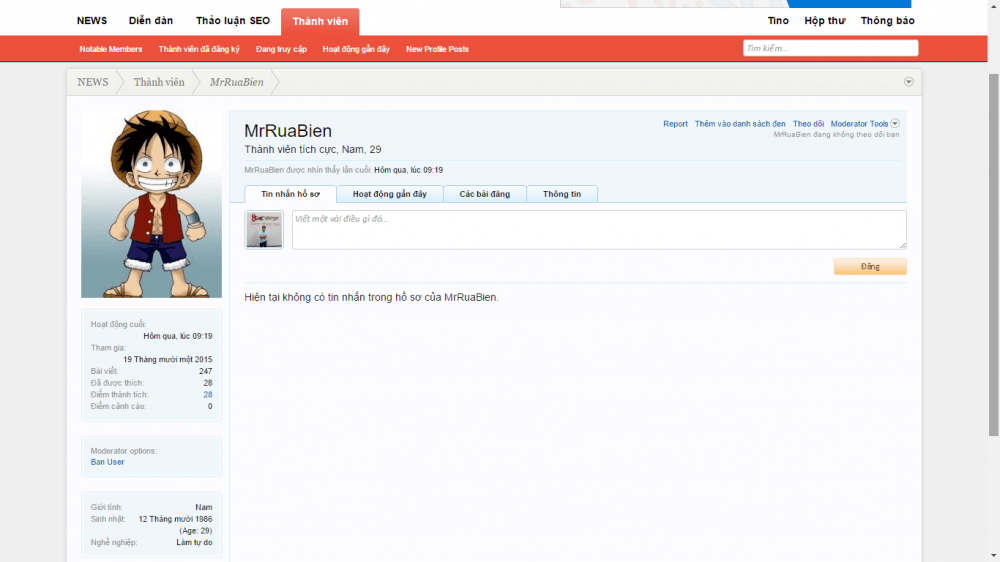
Task: Click Theo dõi to follow member
Action: pyautogui.click(x=808, y=124)
